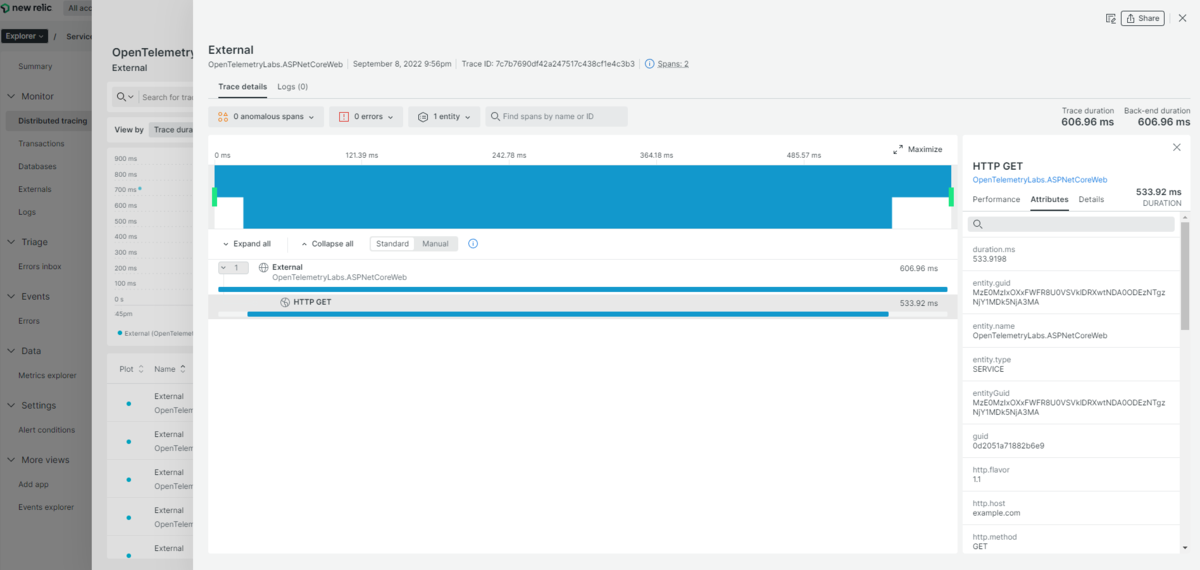This screenshot has height=570, width=1200.
Task: Click the anomalous spans icon
Action: coord(223,117)
